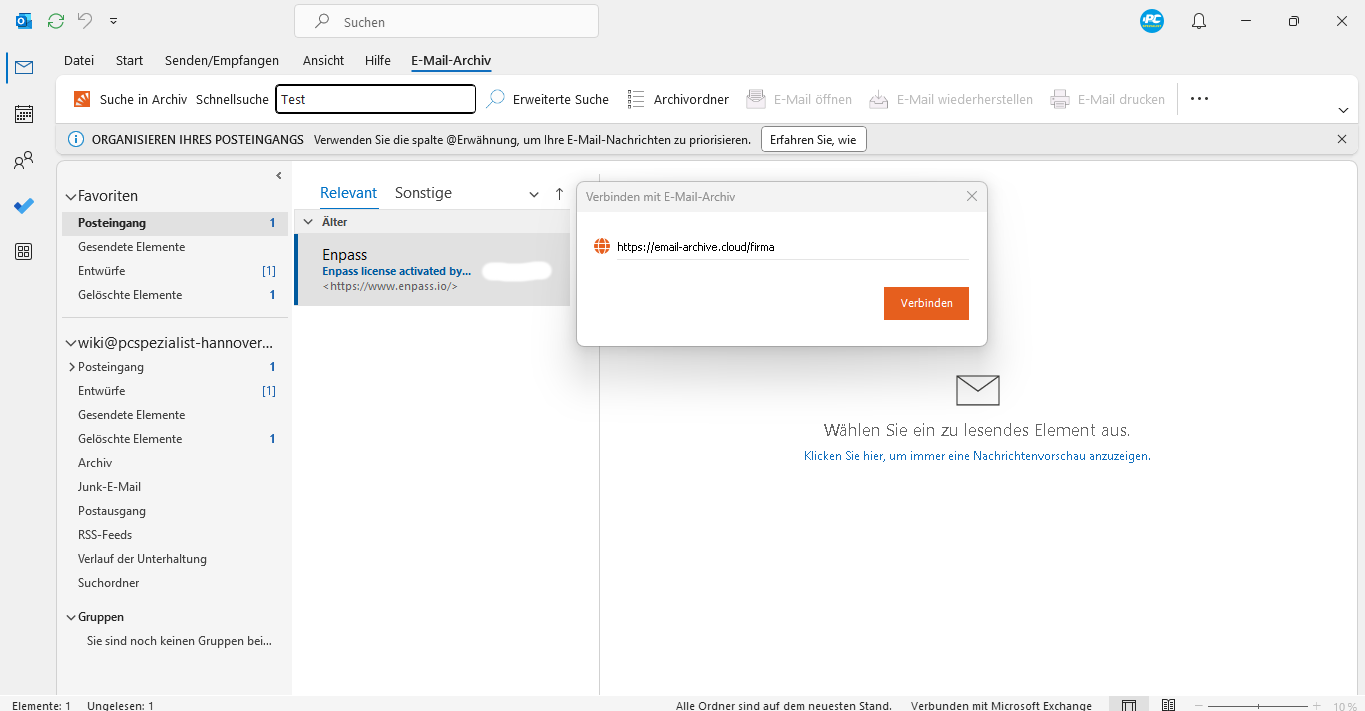
Task: Click the Verbinden button in the dialog
Action: pos(926,303)
